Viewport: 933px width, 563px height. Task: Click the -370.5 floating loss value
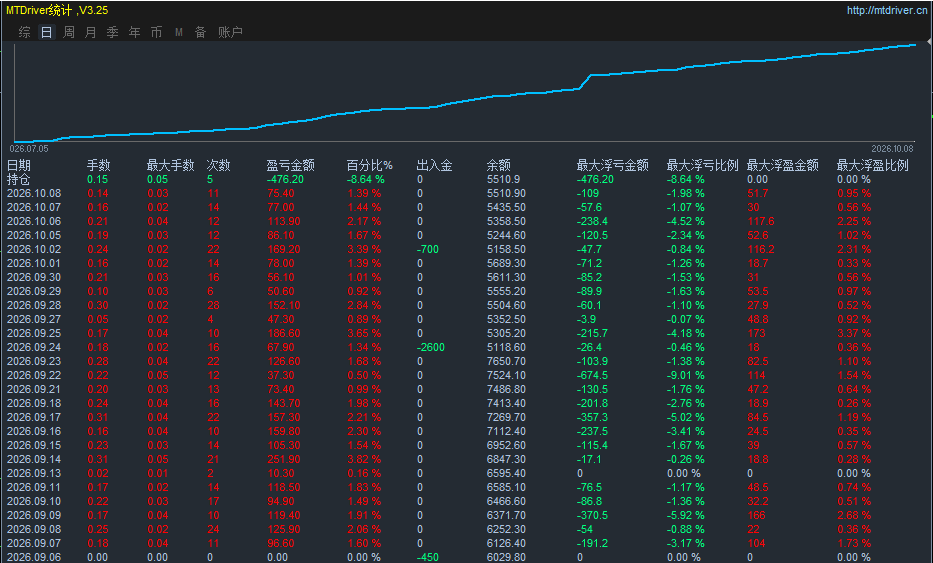pyautogui.click(x=592, y=515)
